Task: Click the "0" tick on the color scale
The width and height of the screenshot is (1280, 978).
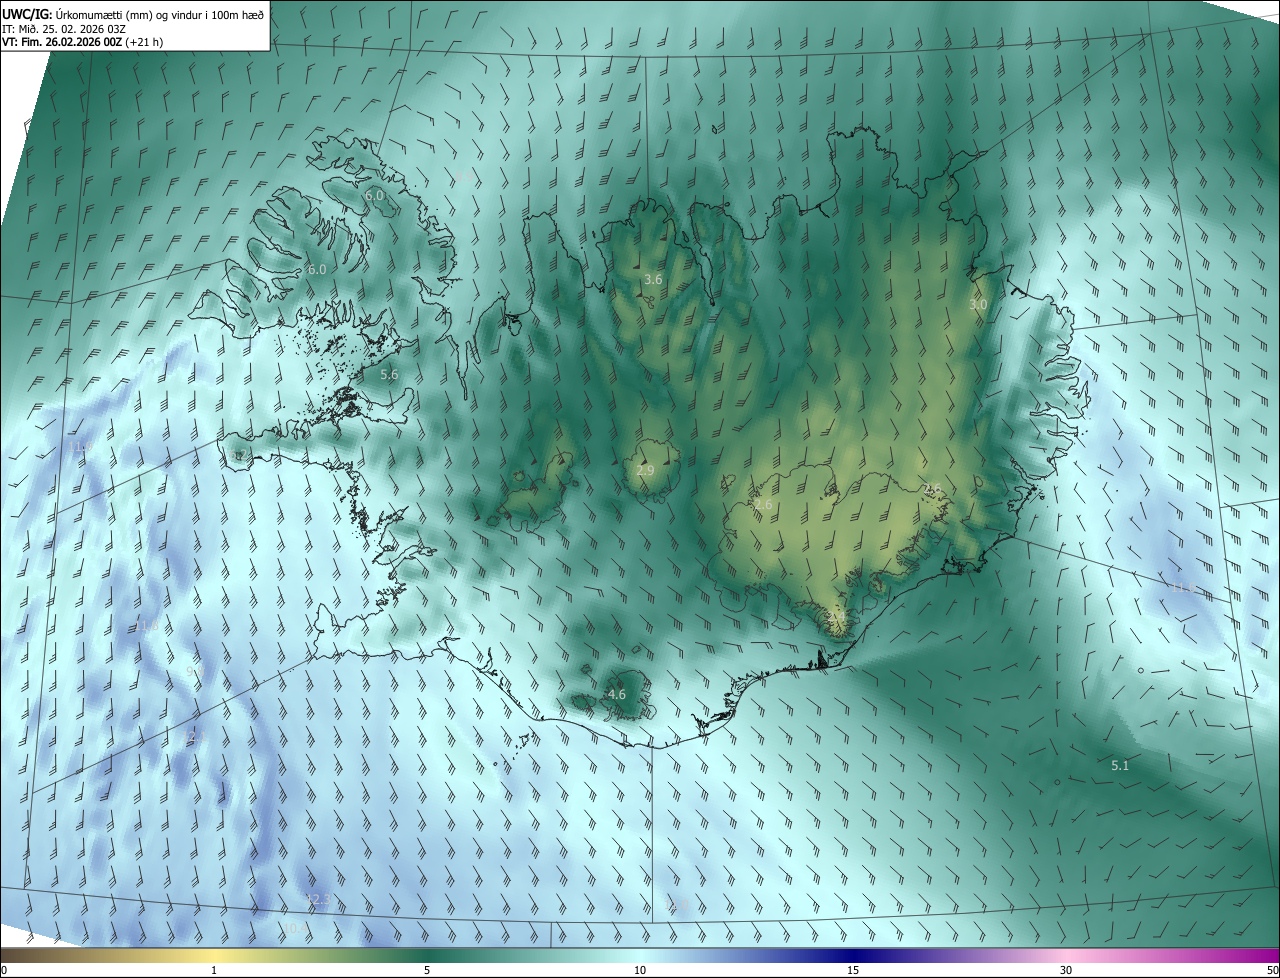Action: (x=4, y=970)
